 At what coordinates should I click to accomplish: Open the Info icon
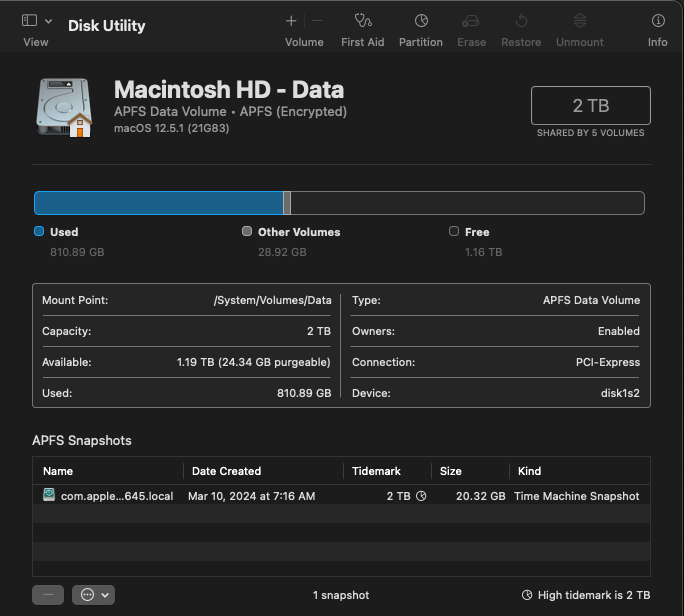click(x=658, y=21)
